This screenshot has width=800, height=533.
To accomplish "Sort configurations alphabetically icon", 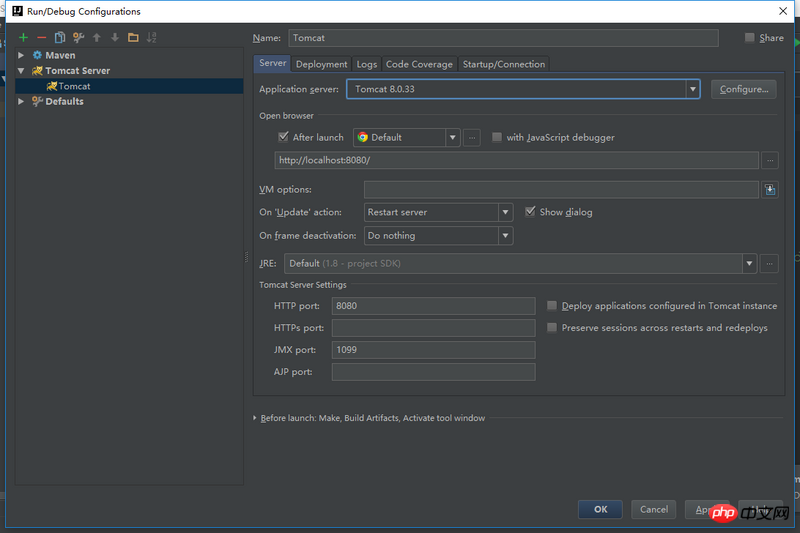I will click(x=152, y=37).
